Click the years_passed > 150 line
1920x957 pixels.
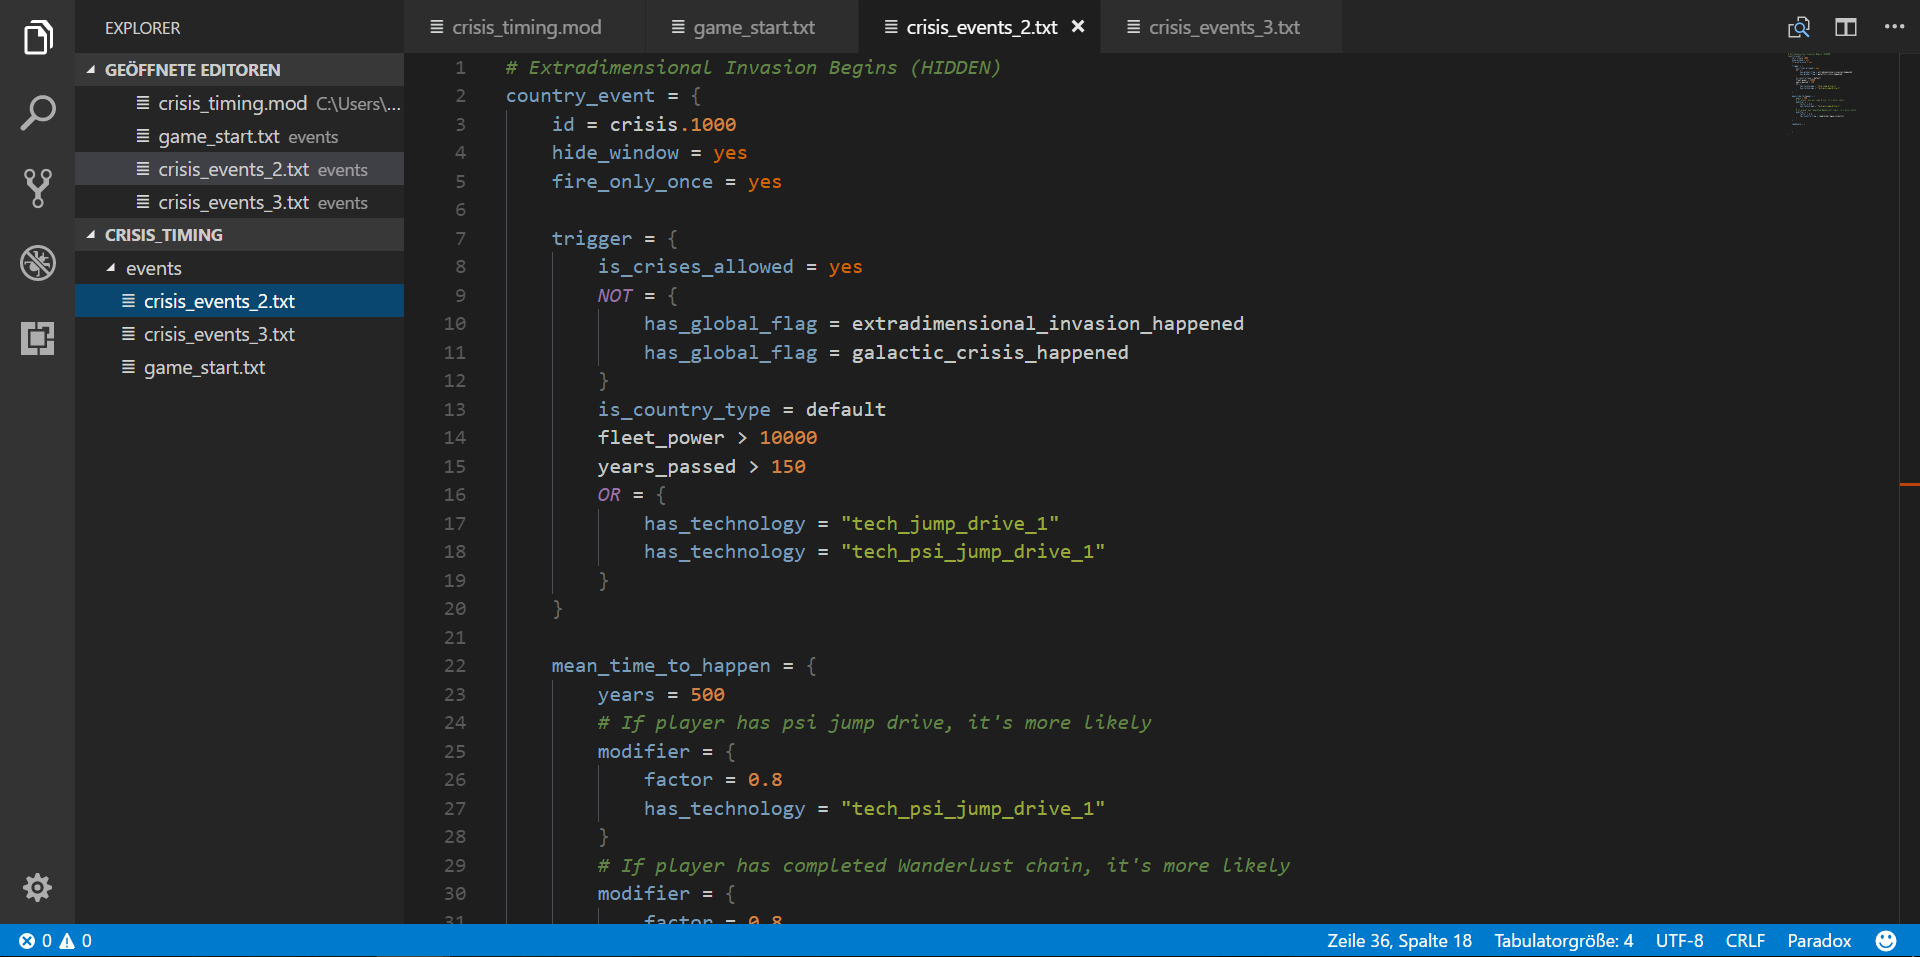pos(701,466)
